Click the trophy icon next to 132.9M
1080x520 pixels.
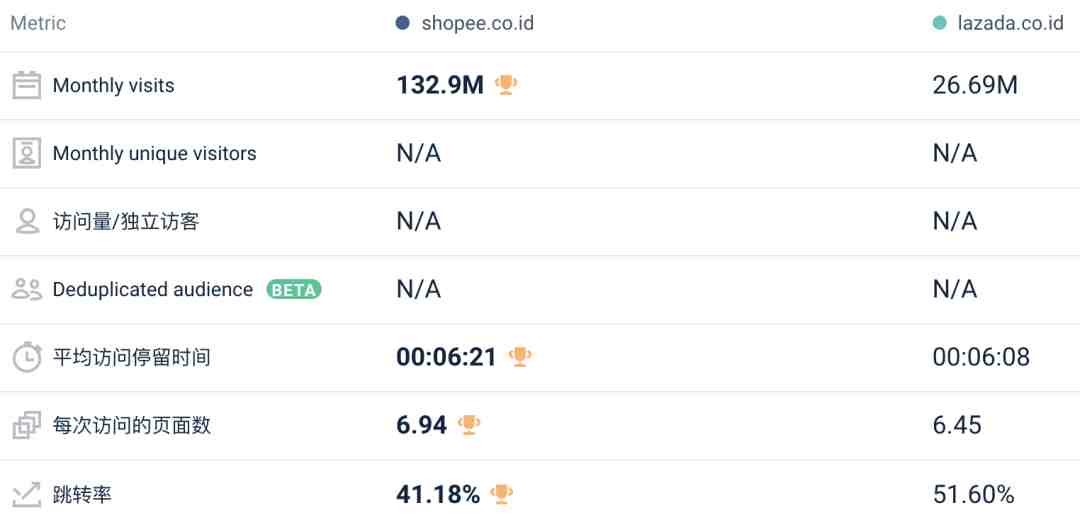(506, 85)
